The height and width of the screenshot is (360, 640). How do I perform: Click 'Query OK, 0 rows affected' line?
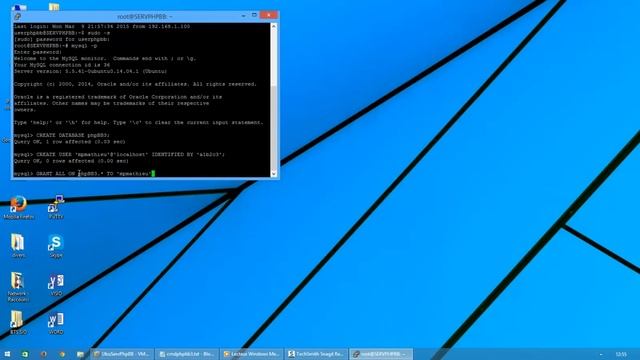point(71,161)
